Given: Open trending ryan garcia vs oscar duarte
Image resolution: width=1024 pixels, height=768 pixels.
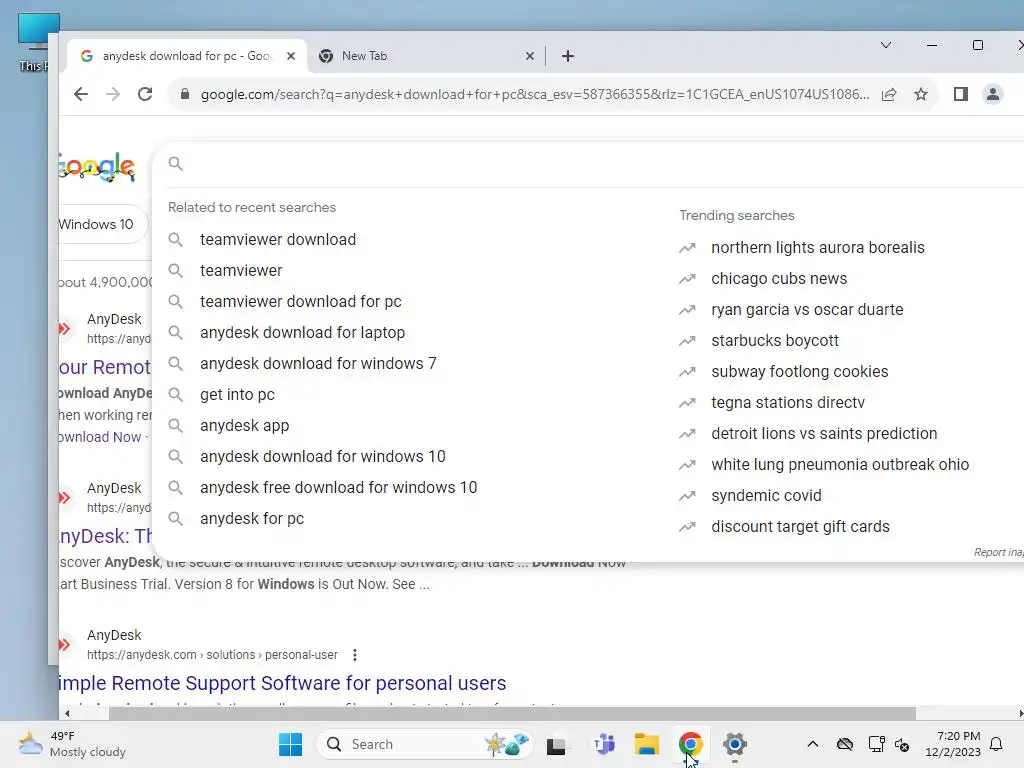Looking at the screenshot, I should click(807, 310).
